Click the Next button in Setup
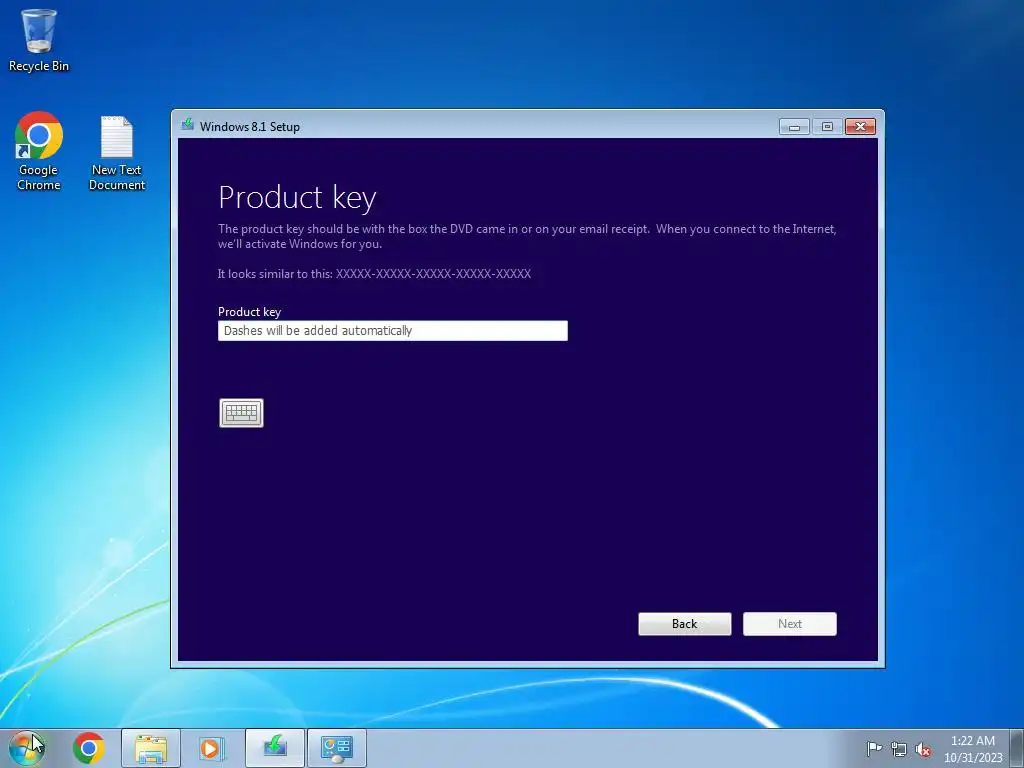Image resolution: width=1024 pixels, height=768 pixels. [790, 624]
